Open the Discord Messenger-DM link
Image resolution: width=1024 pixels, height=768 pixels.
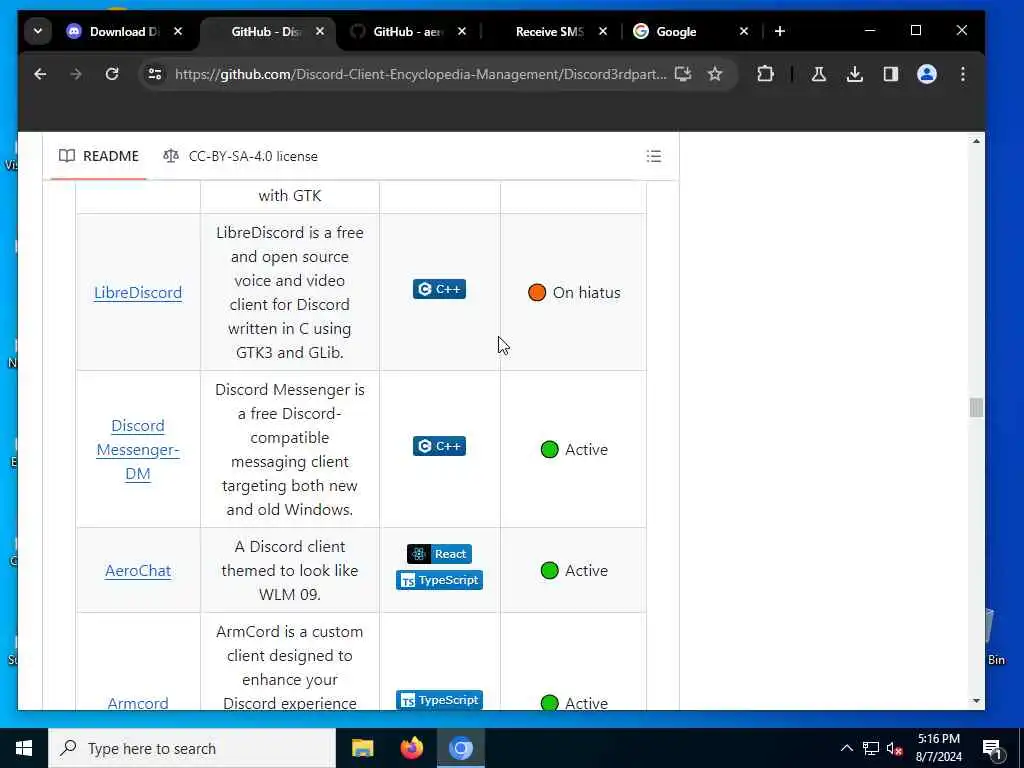138,449
